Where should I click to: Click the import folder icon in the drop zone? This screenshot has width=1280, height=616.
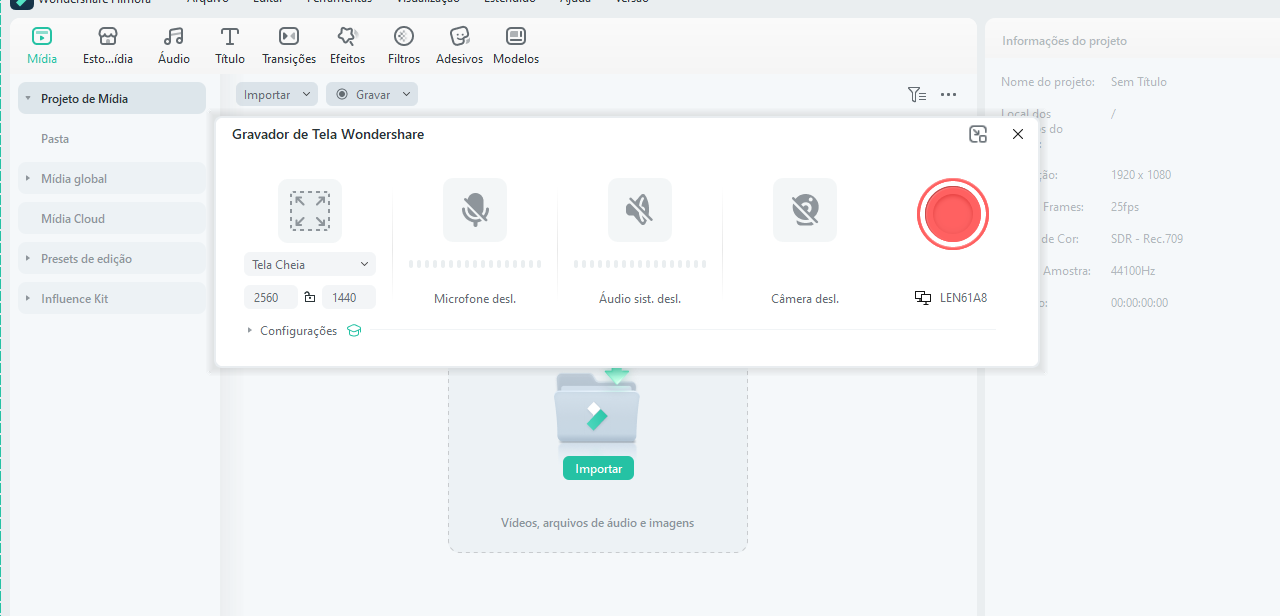[597, 407]
